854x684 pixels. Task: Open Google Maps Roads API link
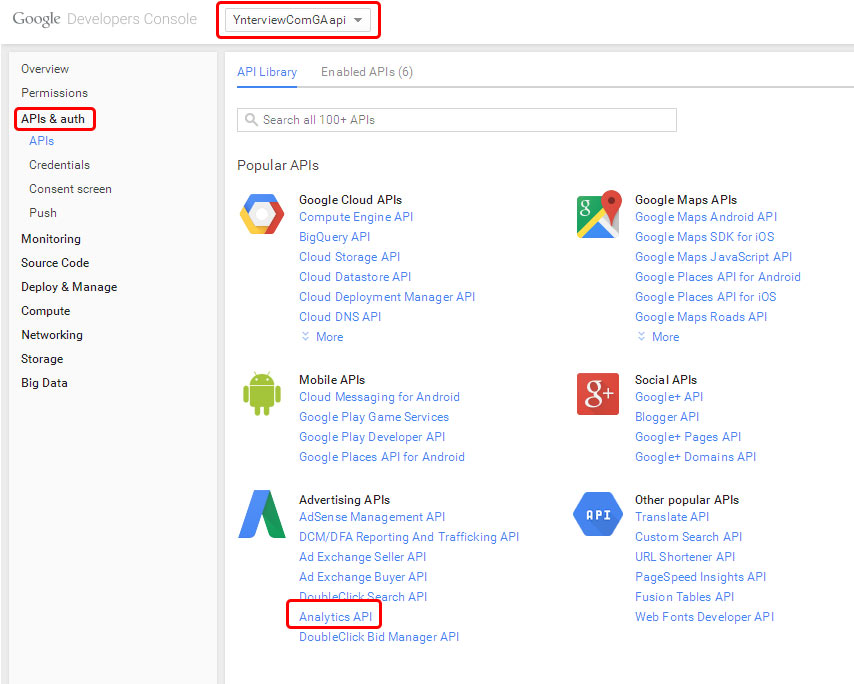point(701,316)
